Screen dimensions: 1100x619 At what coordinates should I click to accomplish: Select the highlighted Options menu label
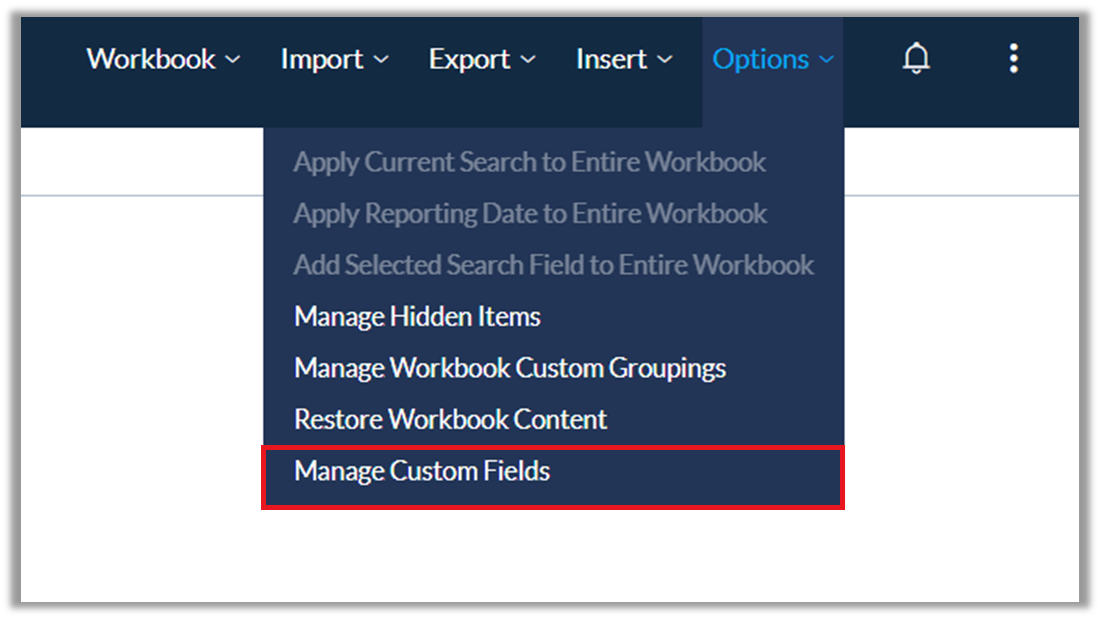[760, 60]
